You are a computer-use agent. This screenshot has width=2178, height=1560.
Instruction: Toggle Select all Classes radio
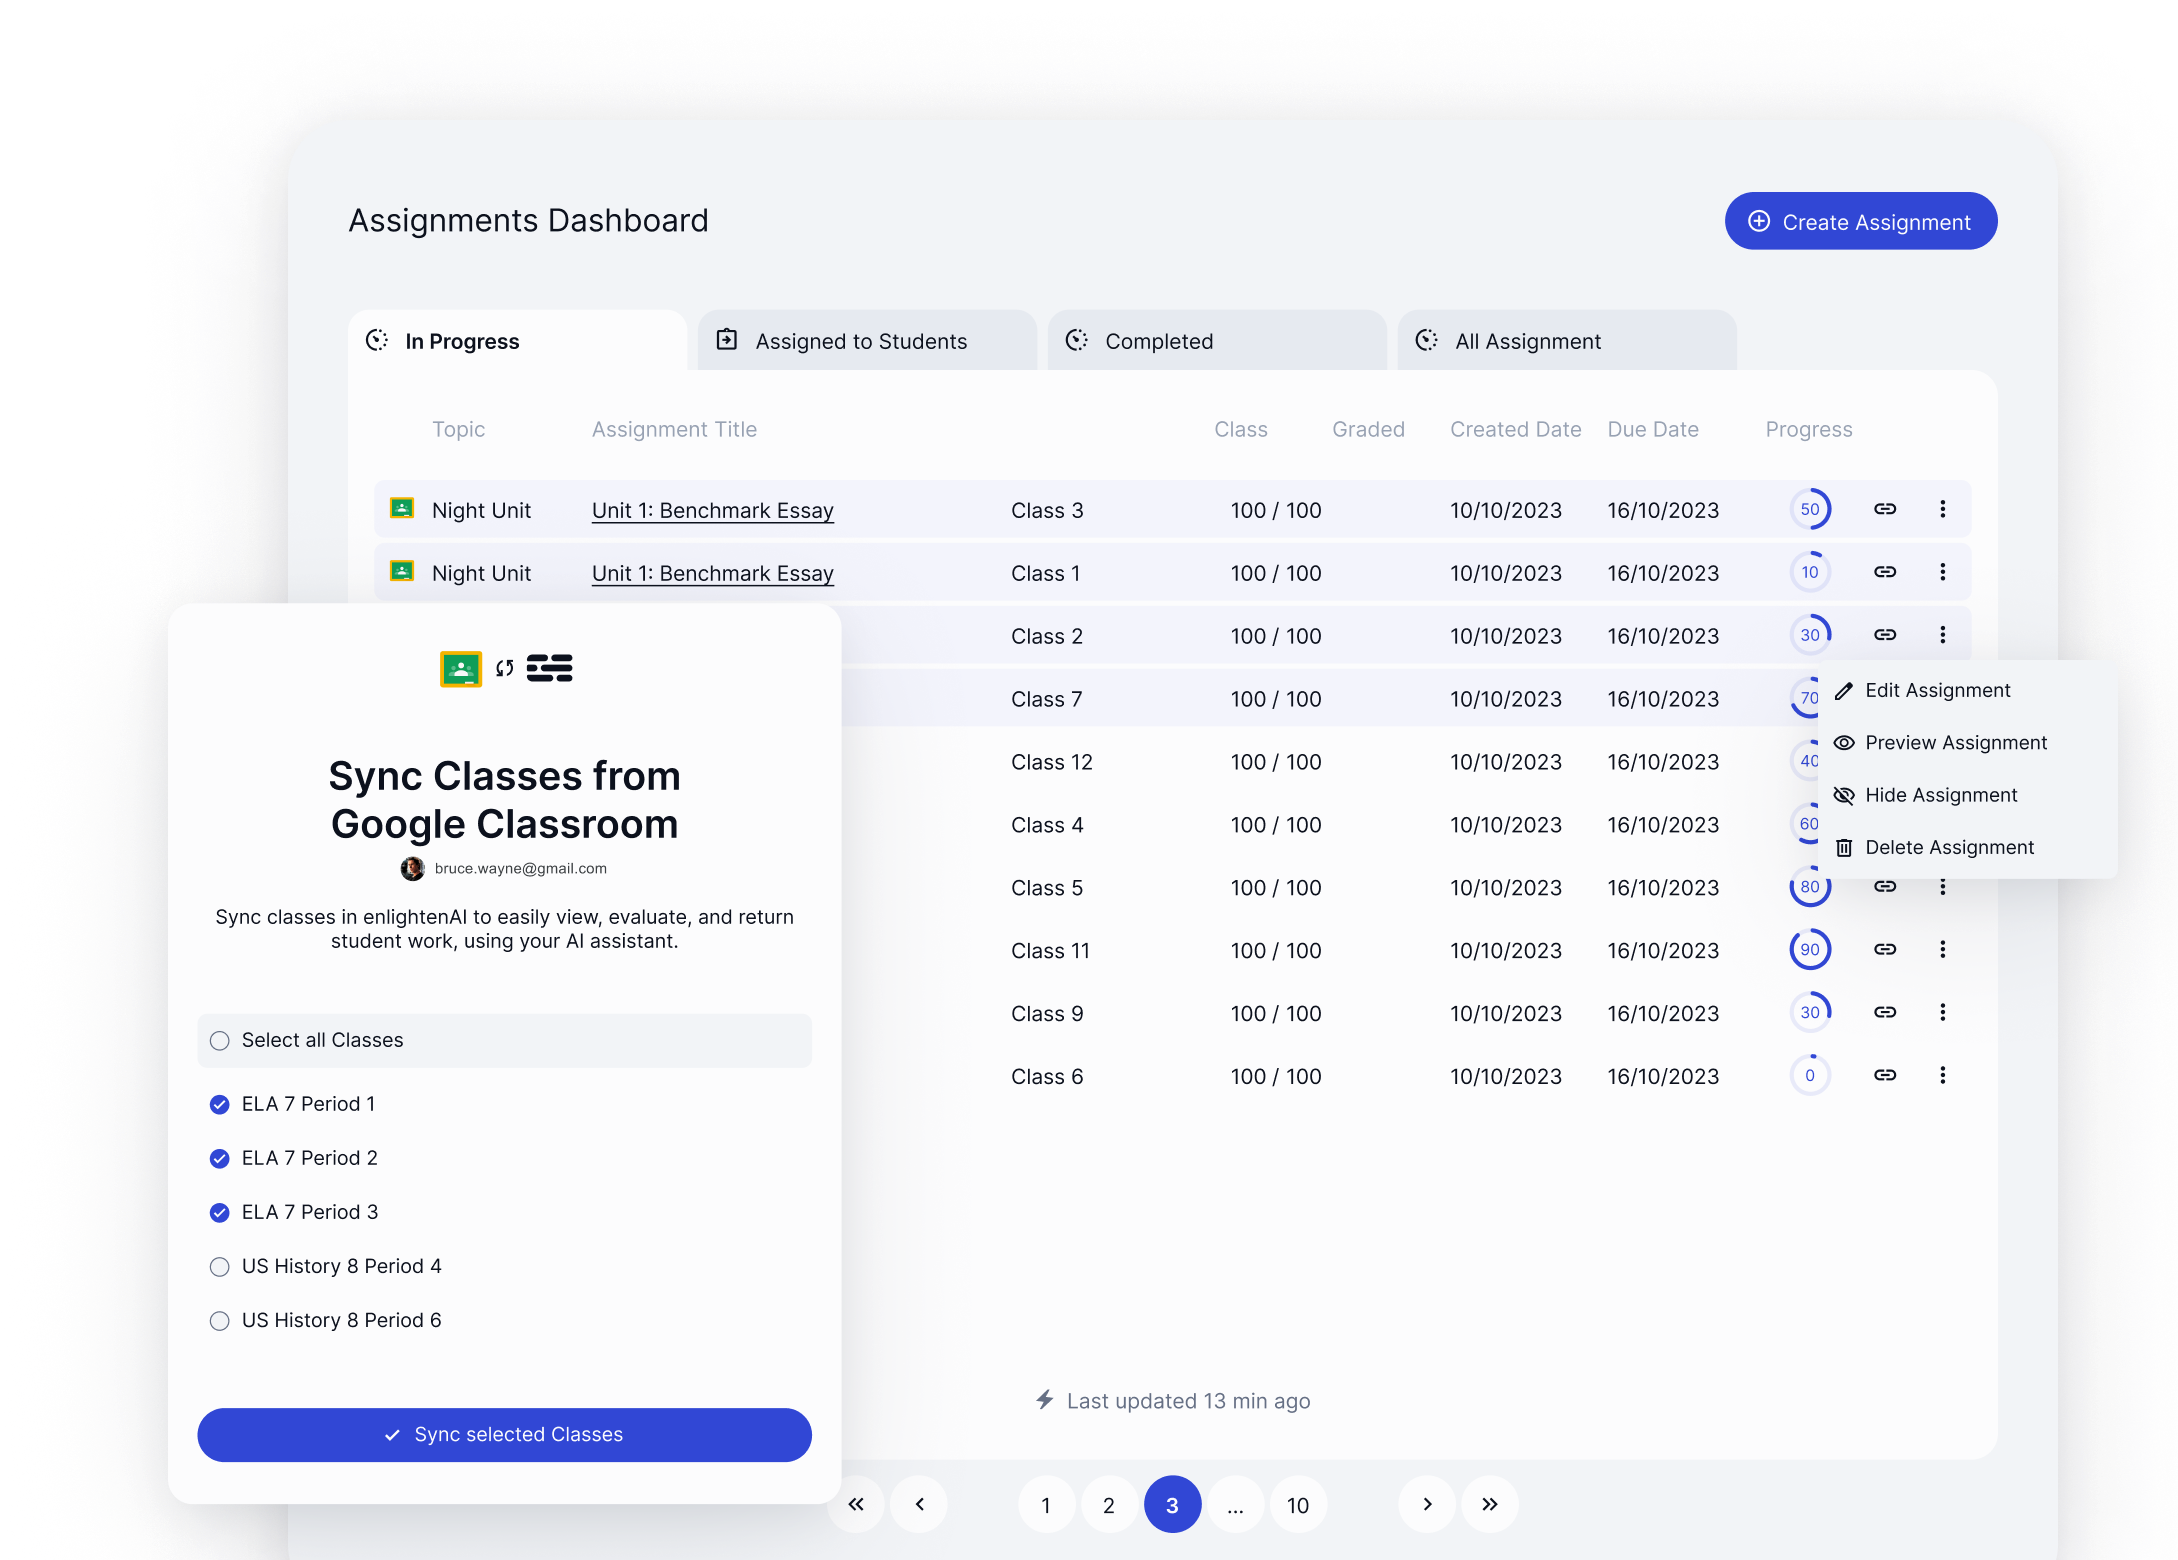coord(220,1041)
